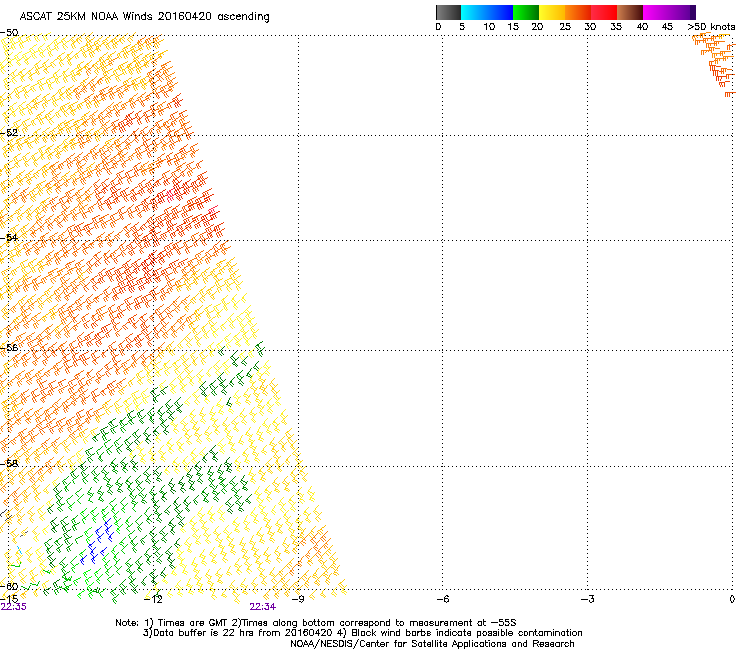Click the -3 longitude label
The width and height of the screenshot is (740, 650).
(587, 599)
